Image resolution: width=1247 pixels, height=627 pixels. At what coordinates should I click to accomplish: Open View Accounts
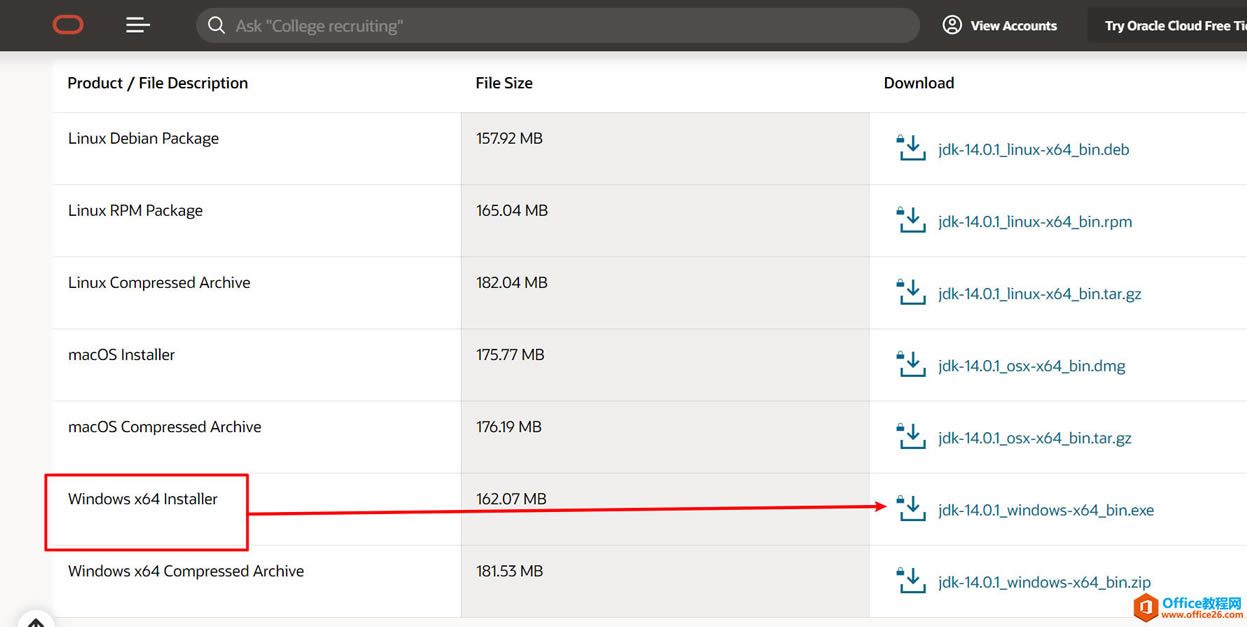(1000, 26)
